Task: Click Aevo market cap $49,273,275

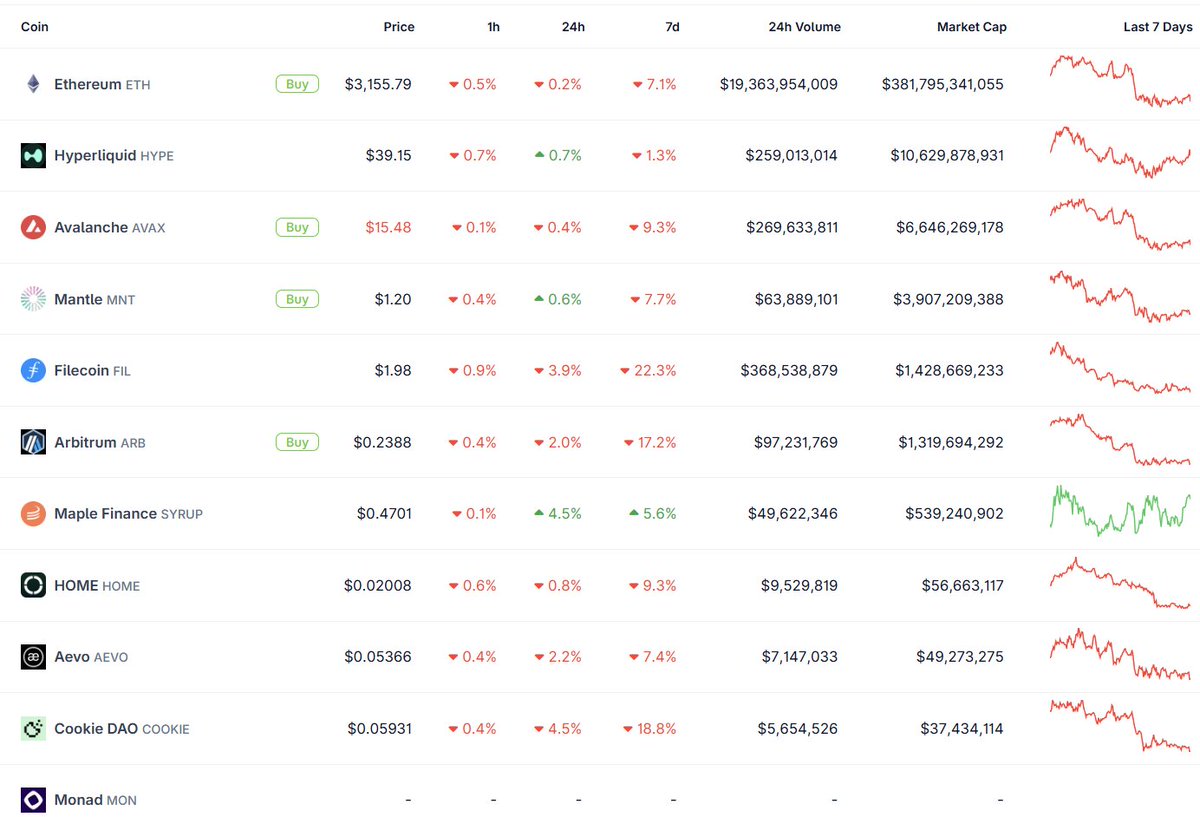Action: click(960, 657)
